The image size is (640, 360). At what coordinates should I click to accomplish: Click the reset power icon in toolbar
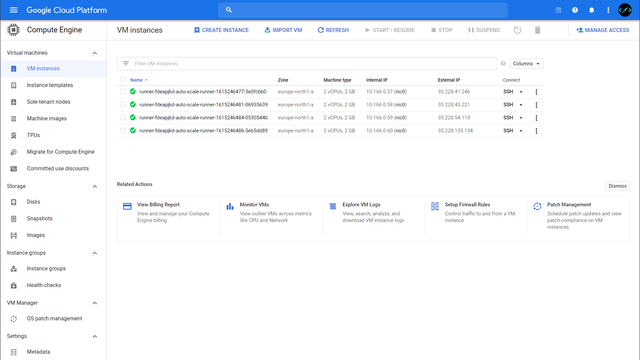click(518, 30)
